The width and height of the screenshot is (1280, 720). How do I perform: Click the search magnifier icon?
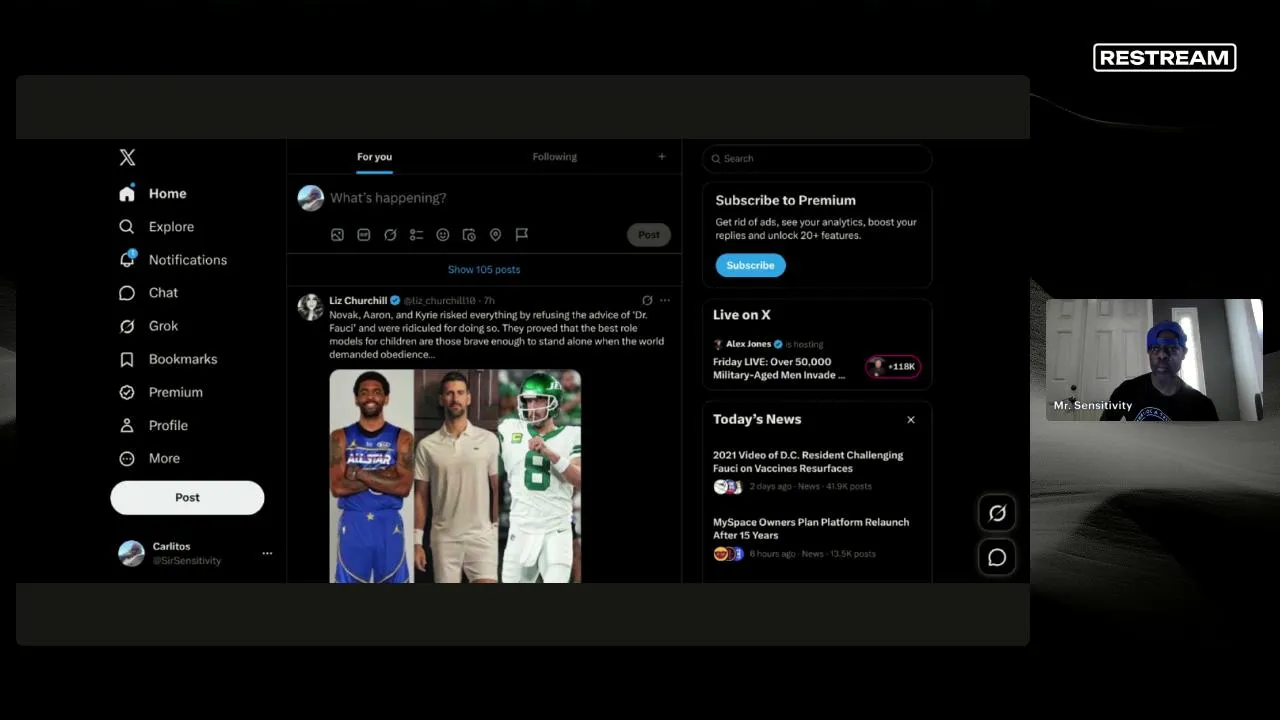(716, 158)
